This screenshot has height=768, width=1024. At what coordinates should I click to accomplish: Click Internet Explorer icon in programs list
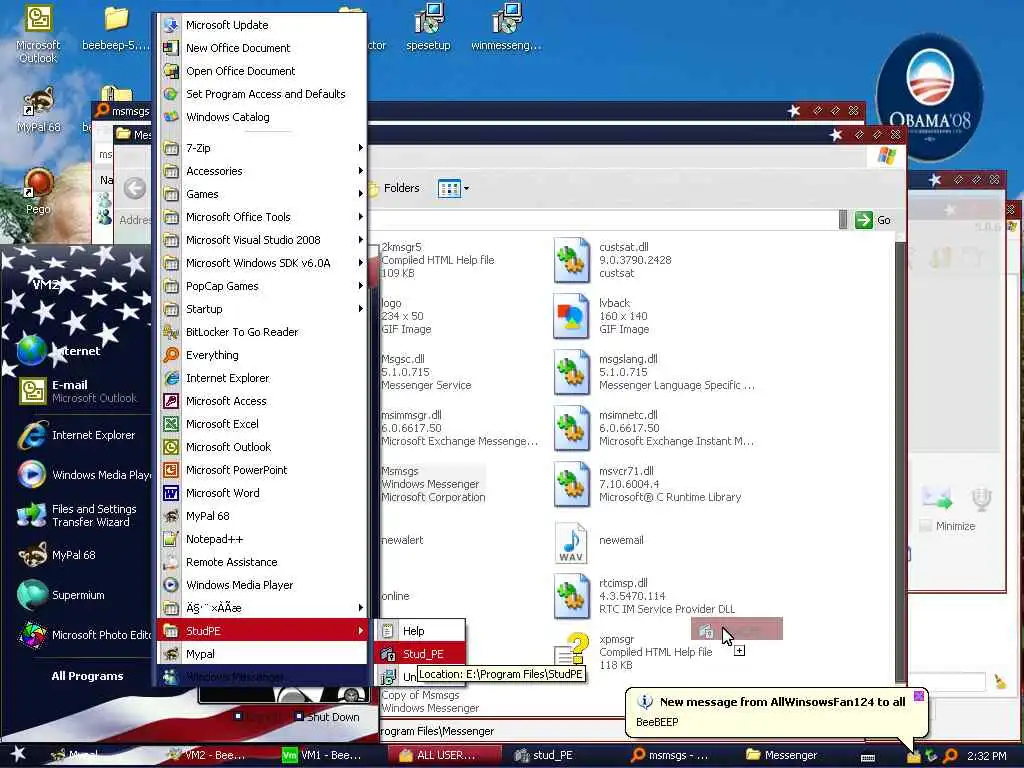point(171,378)
